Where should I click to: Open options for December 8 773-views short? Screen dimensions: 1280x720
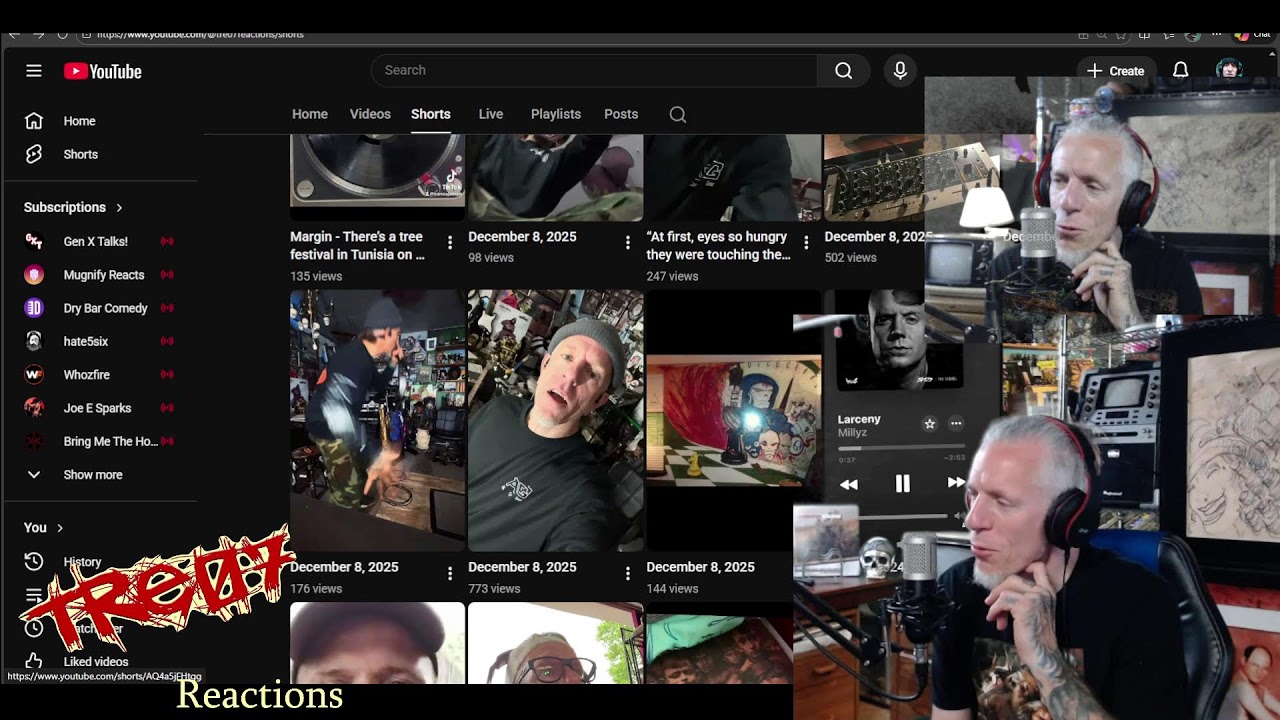(628, 573)
